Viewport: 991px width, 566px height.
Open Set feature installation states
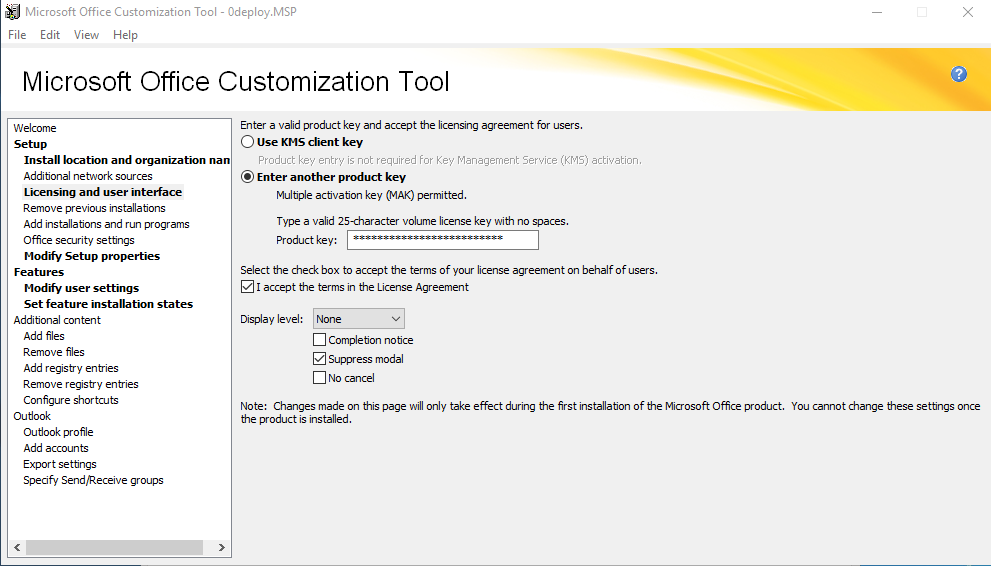pos(108,304)
